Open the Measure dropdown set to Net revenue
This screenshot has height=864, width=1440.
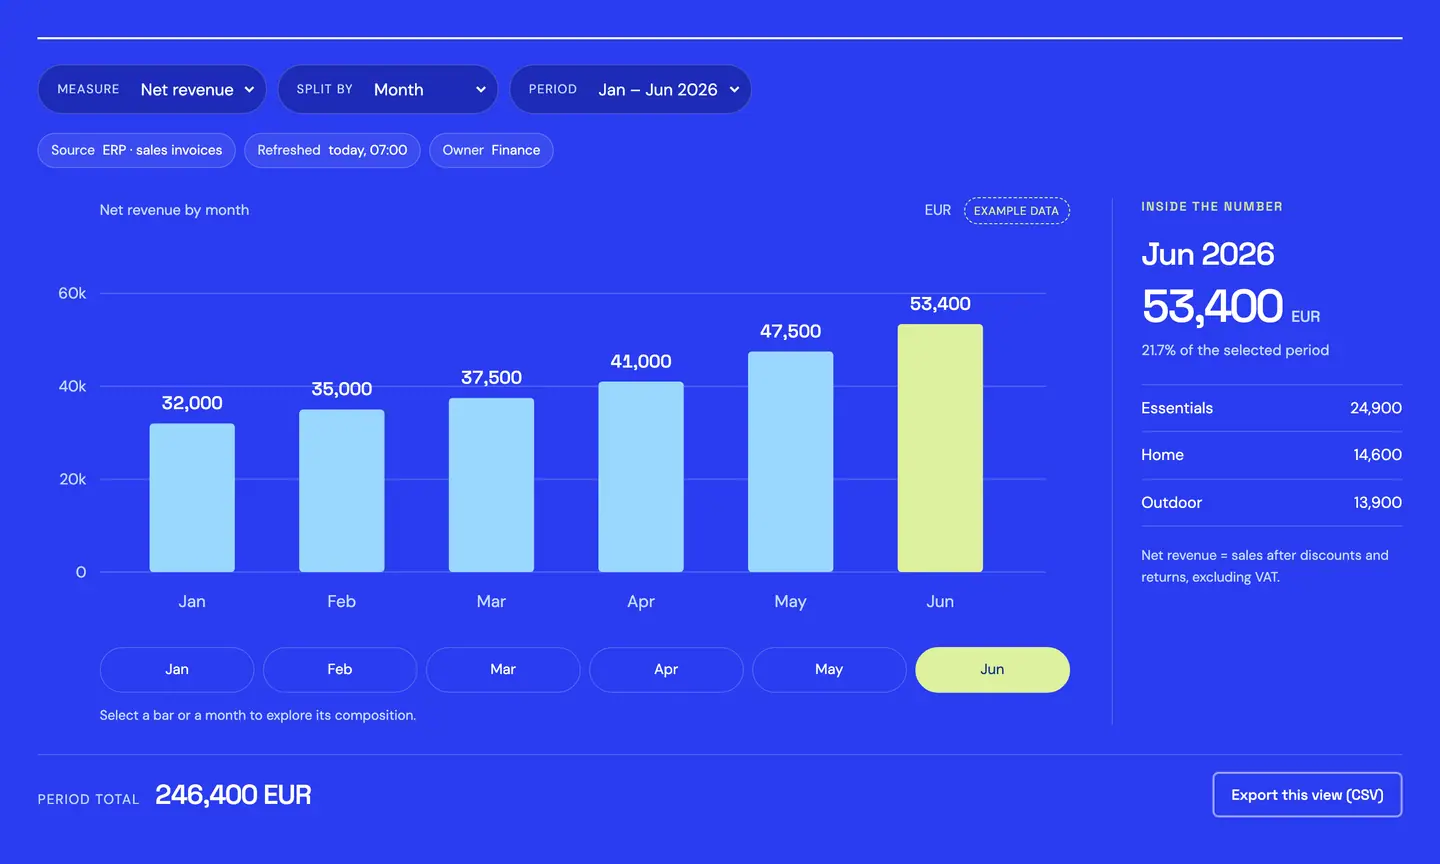152,89
